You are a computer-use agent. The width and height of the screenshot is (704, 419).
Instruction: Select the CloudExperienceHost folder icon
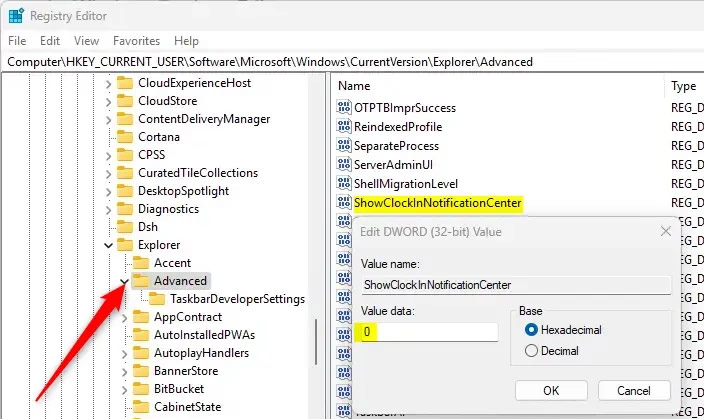(x=125, y=83)
